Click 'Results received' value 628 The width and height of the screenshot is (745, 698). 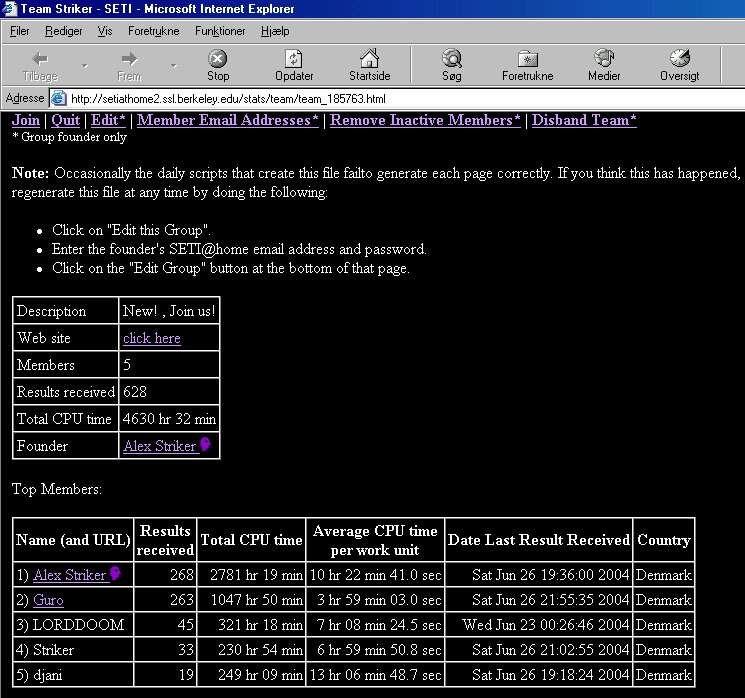pyautogui.click(x=134, y=392)
